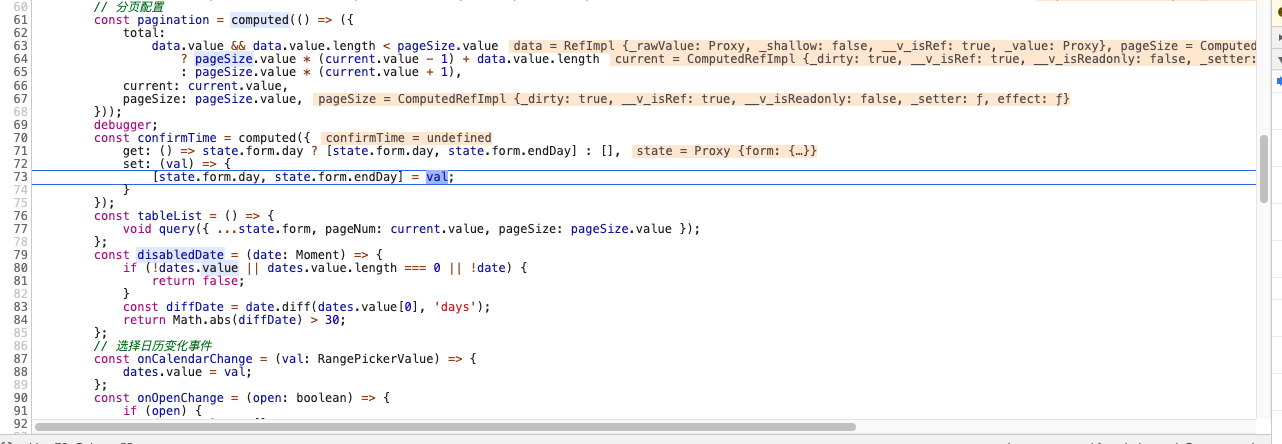Click line number 73 of the paused line
This screenshot has height=444, width=1282.
pos(20,176)
